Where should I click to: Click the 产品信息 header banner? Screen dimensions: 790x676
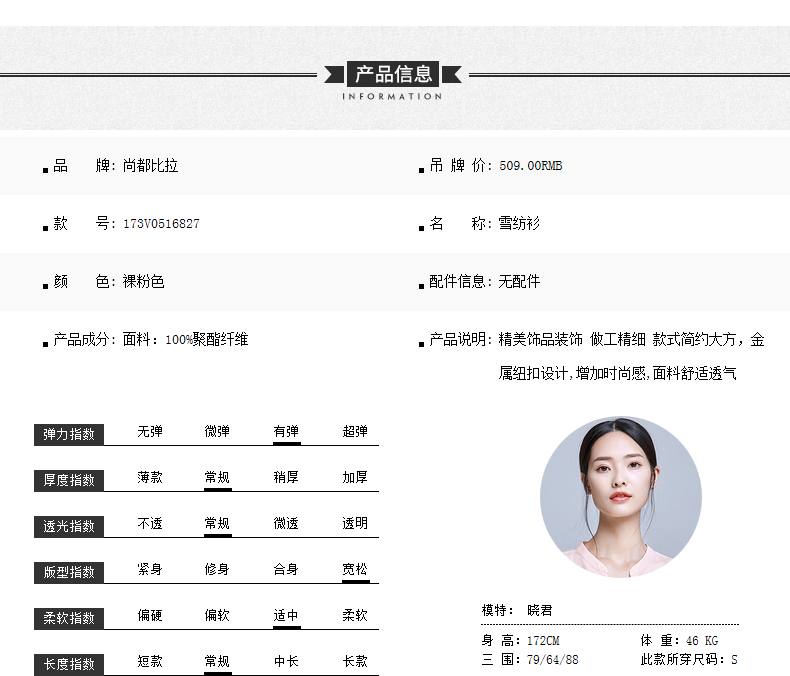coord(394,74)
